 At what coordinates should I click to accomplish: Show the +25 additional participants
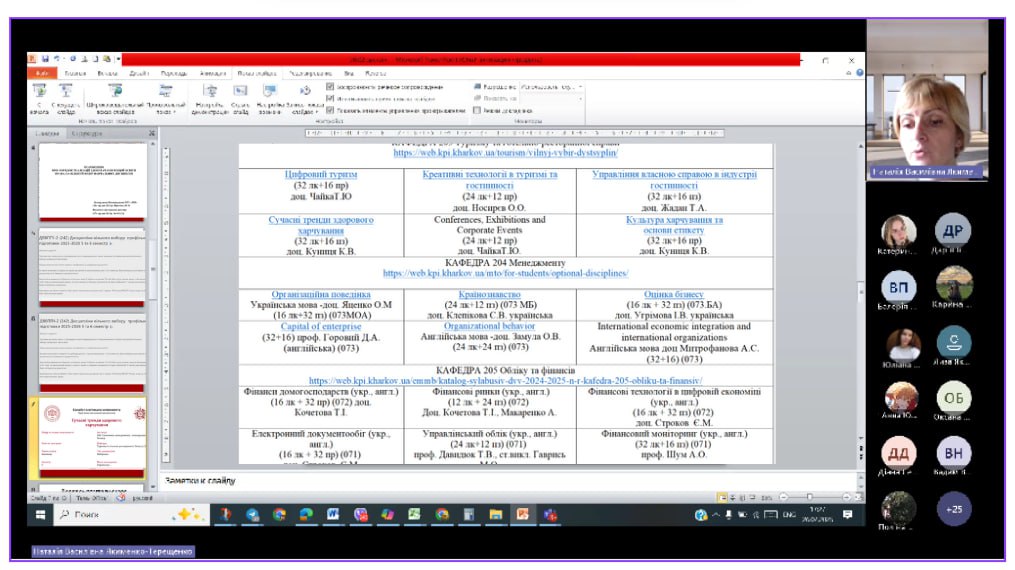pos(954,509)
